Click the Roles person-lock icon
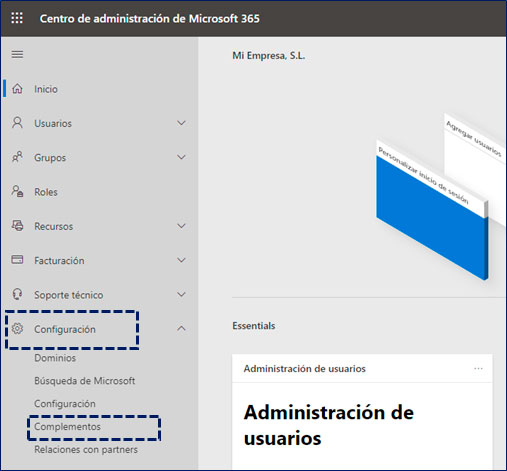 (17, 191)
